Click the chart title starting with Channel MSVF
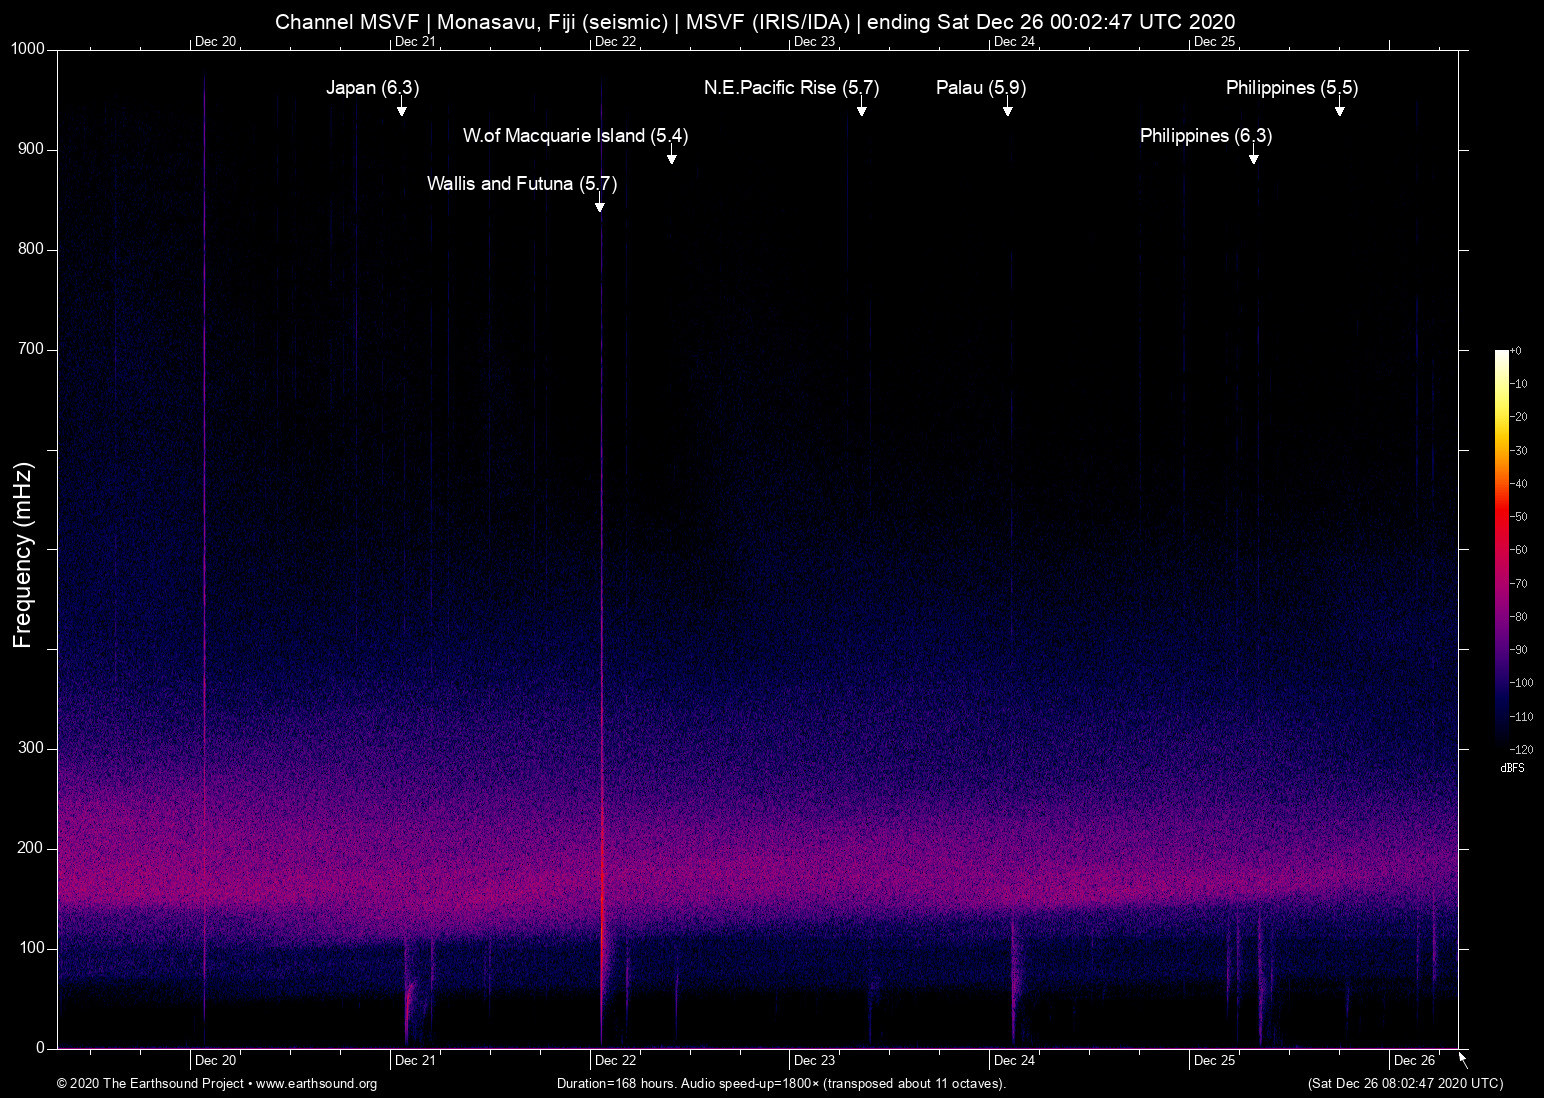 [x=755, y=21]
